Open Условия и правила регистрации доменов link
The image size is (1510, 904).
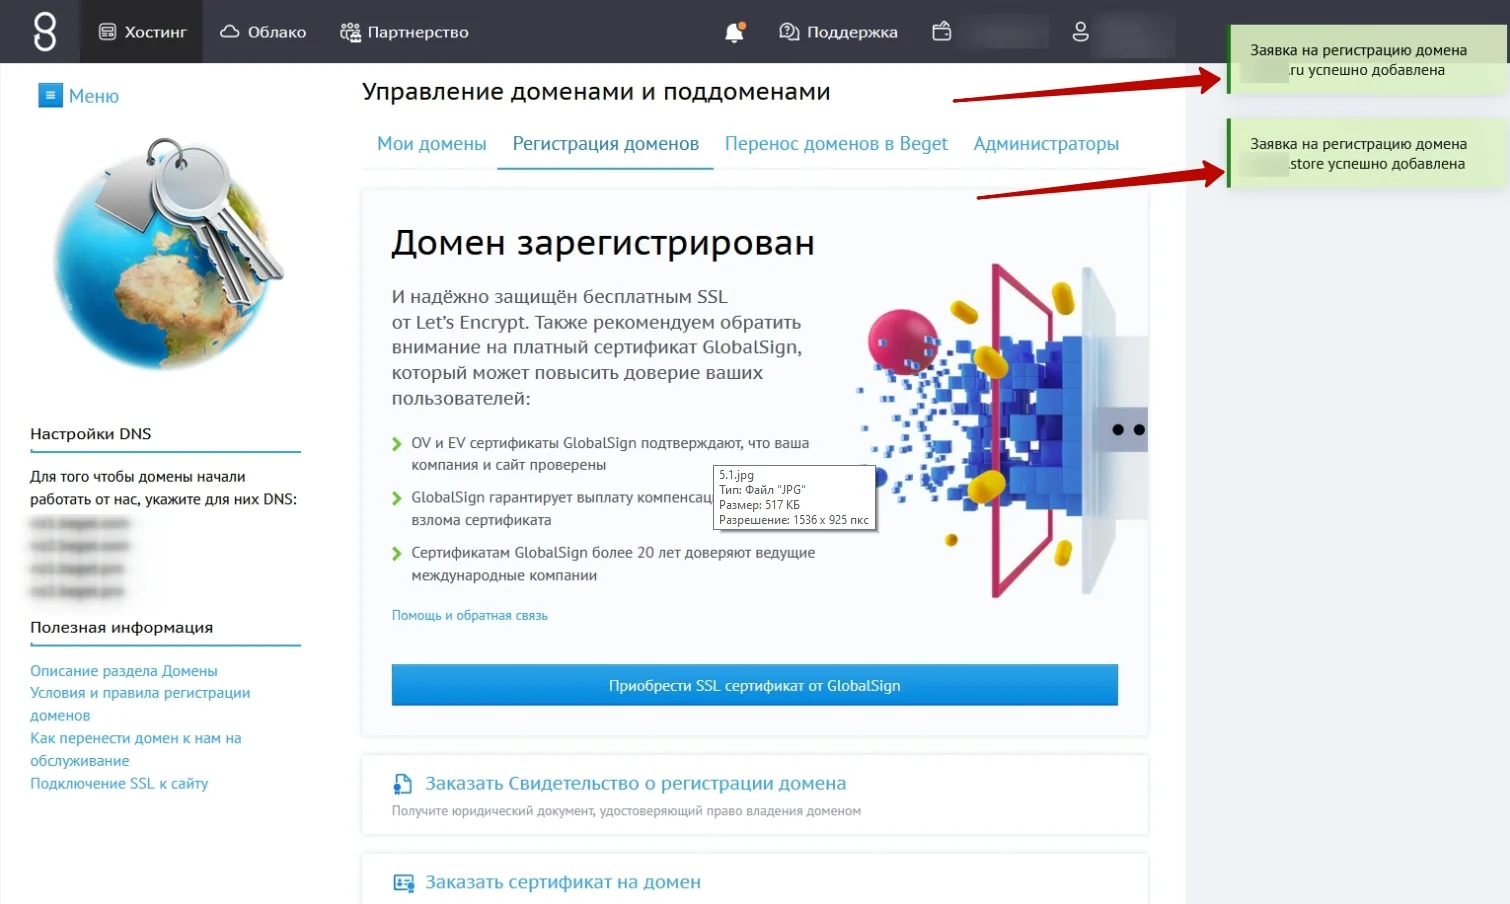tap(140, 704)
